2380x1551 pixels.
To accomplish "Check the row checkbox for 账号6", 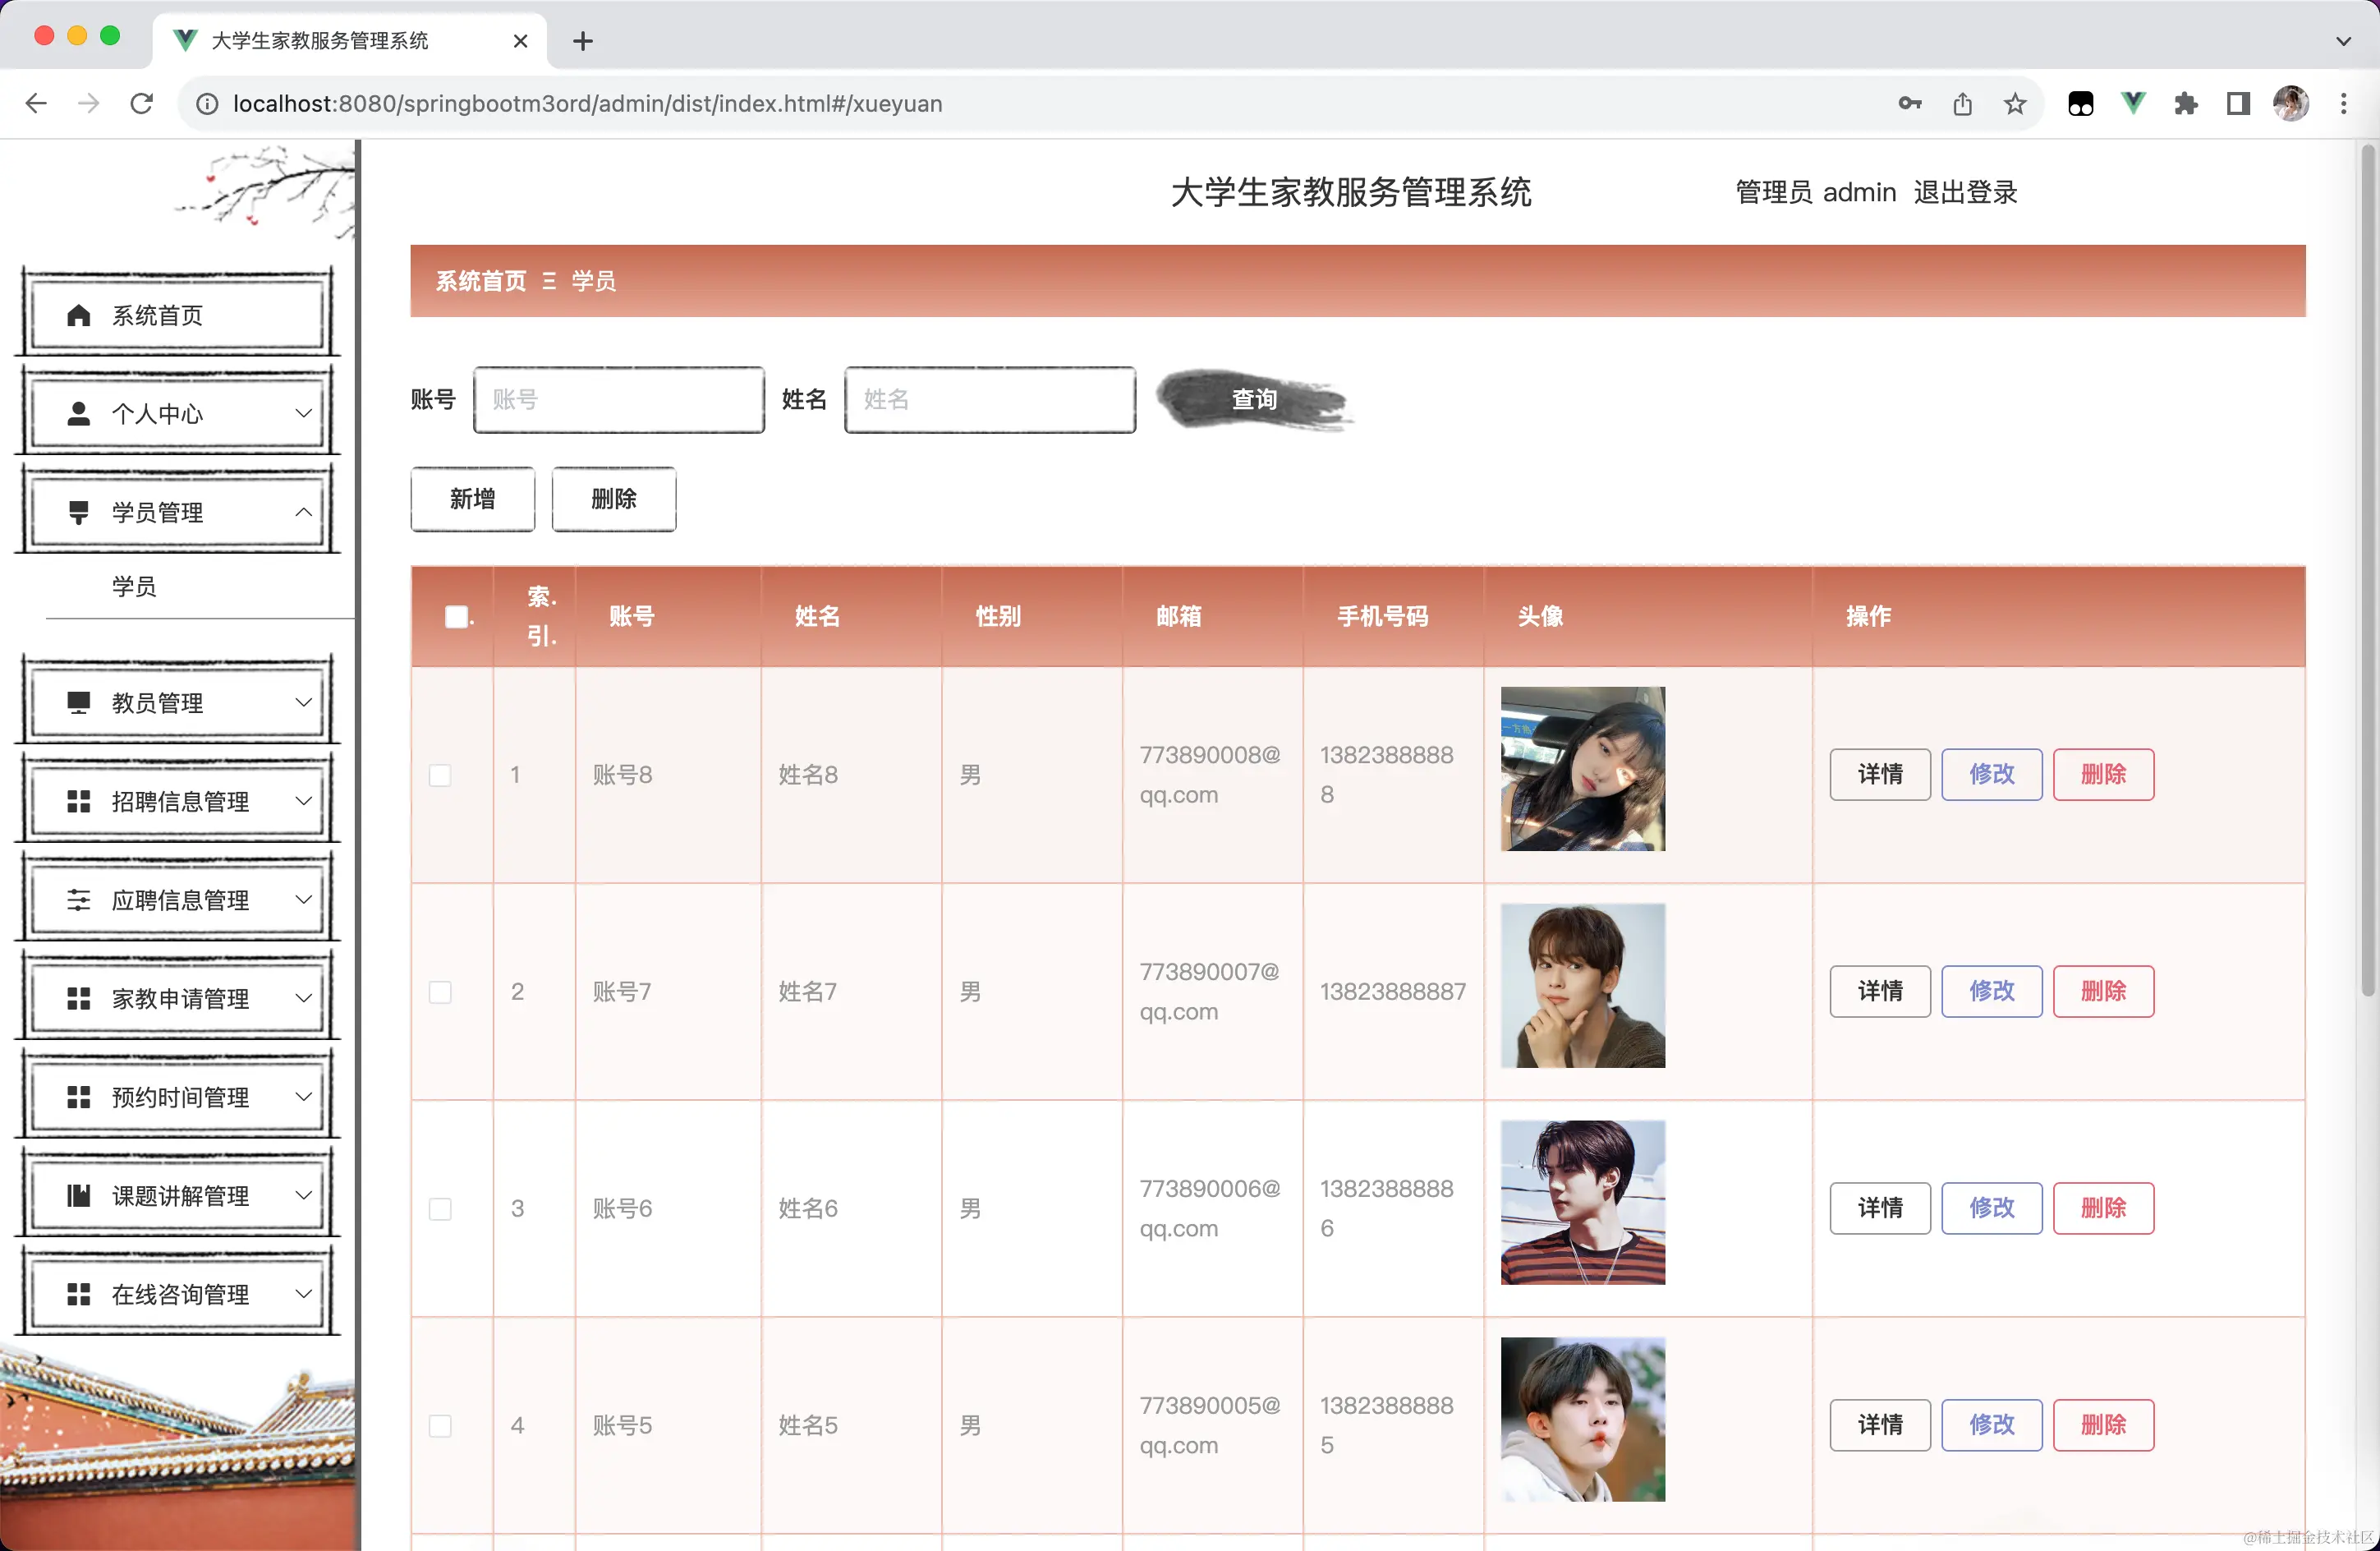I will click(x=440, y=1209).
